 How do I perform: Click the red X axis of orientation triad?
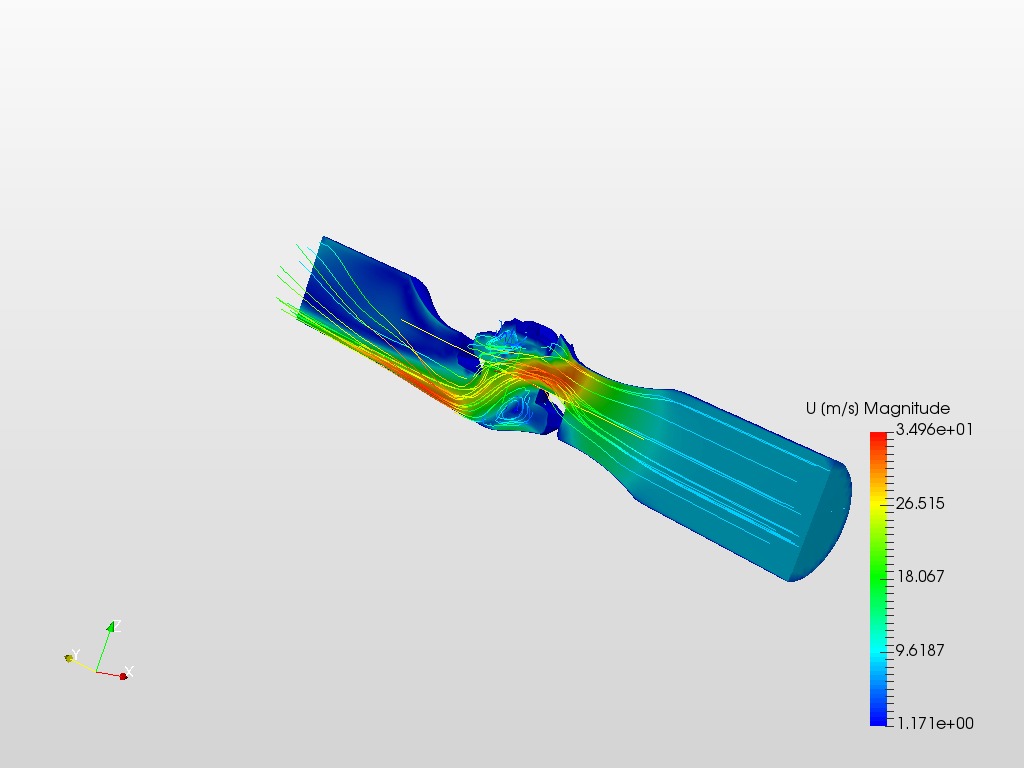click(x=110, y=675)
